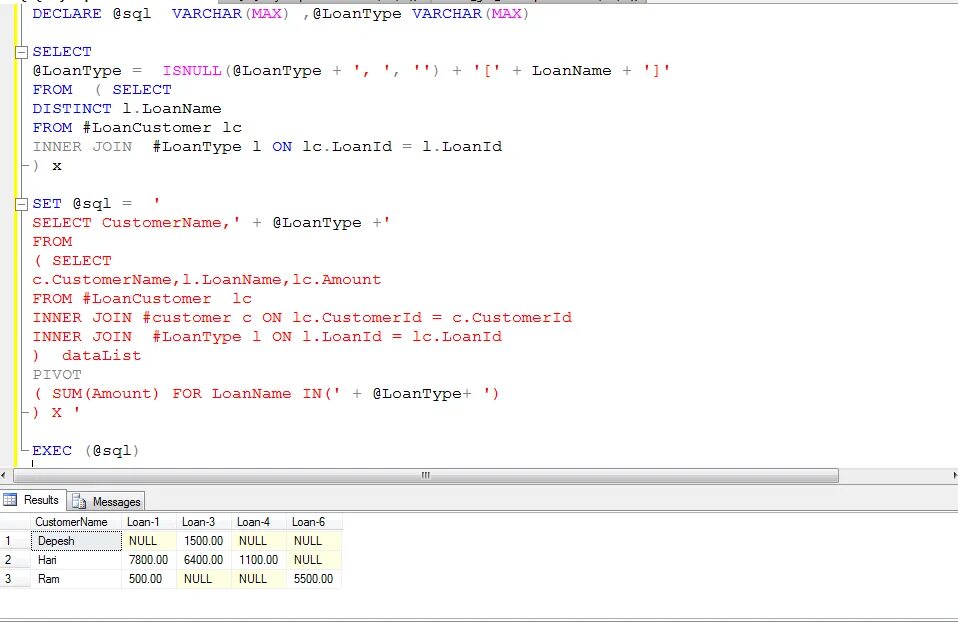
Task: Select row header number 3
Action: pos(15,579)
